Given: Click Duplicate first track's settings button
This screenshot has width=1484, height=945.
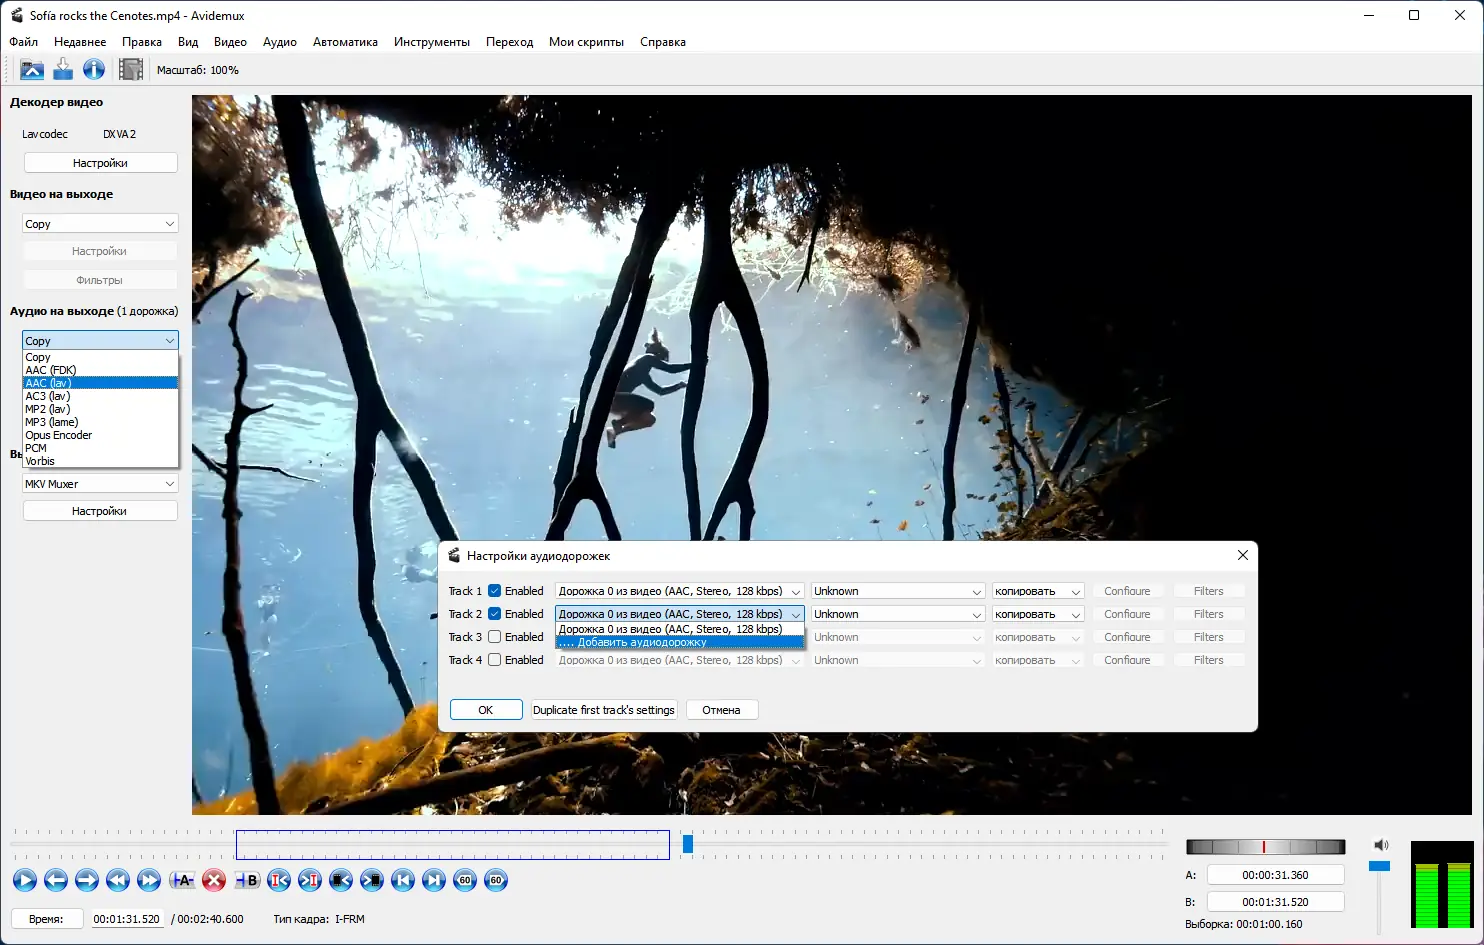Looking at the screenshot, I should click(x=603, y=710).
